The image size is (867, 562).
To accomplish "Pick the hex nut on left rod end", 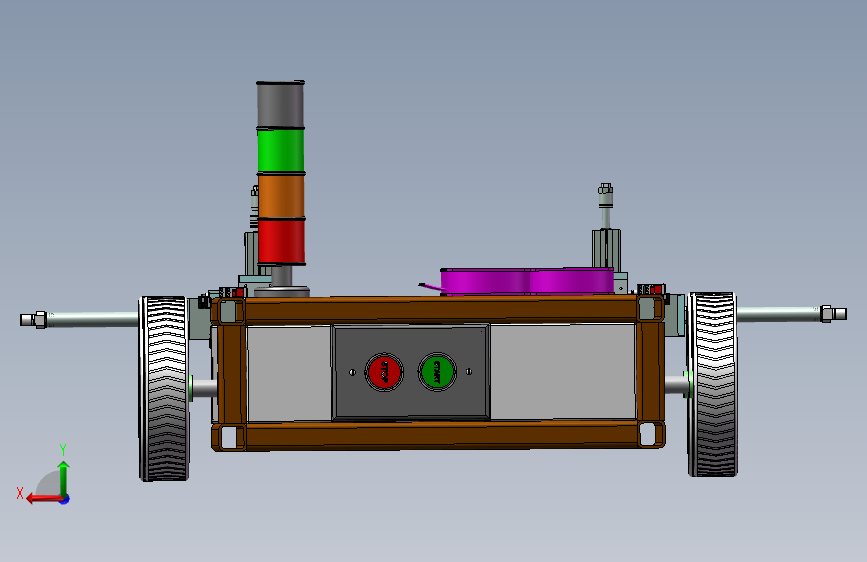I will click(x=40, y=320).
